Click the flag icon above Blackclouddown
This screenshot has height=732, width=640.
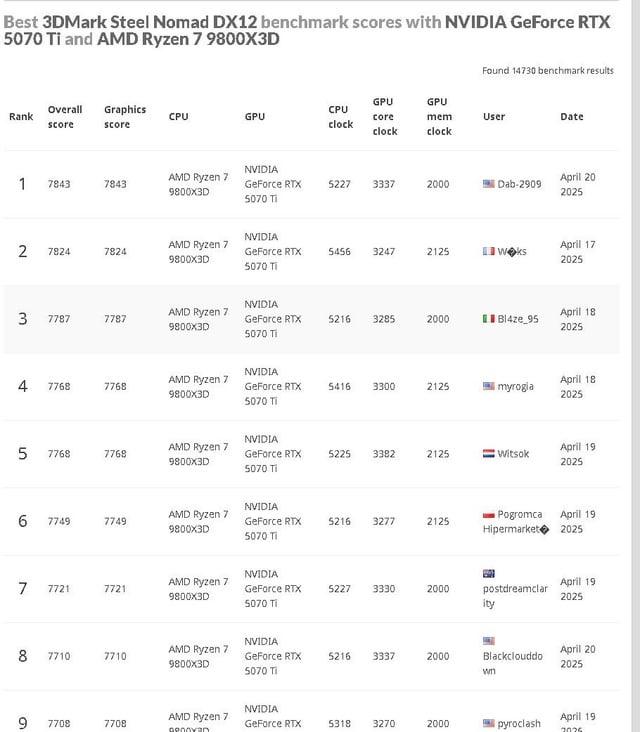click(x=488, y=641)
